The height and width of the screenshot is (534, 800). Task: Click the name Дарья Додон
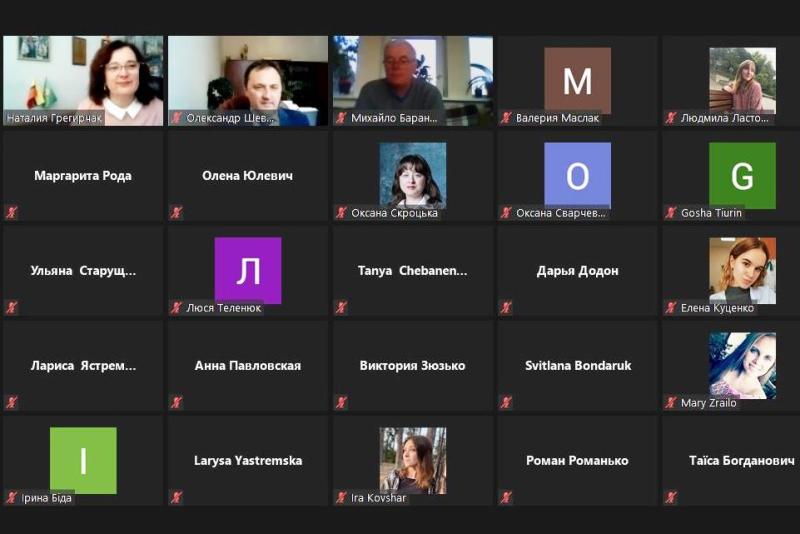pyautogui.click(x=578, y=271)
